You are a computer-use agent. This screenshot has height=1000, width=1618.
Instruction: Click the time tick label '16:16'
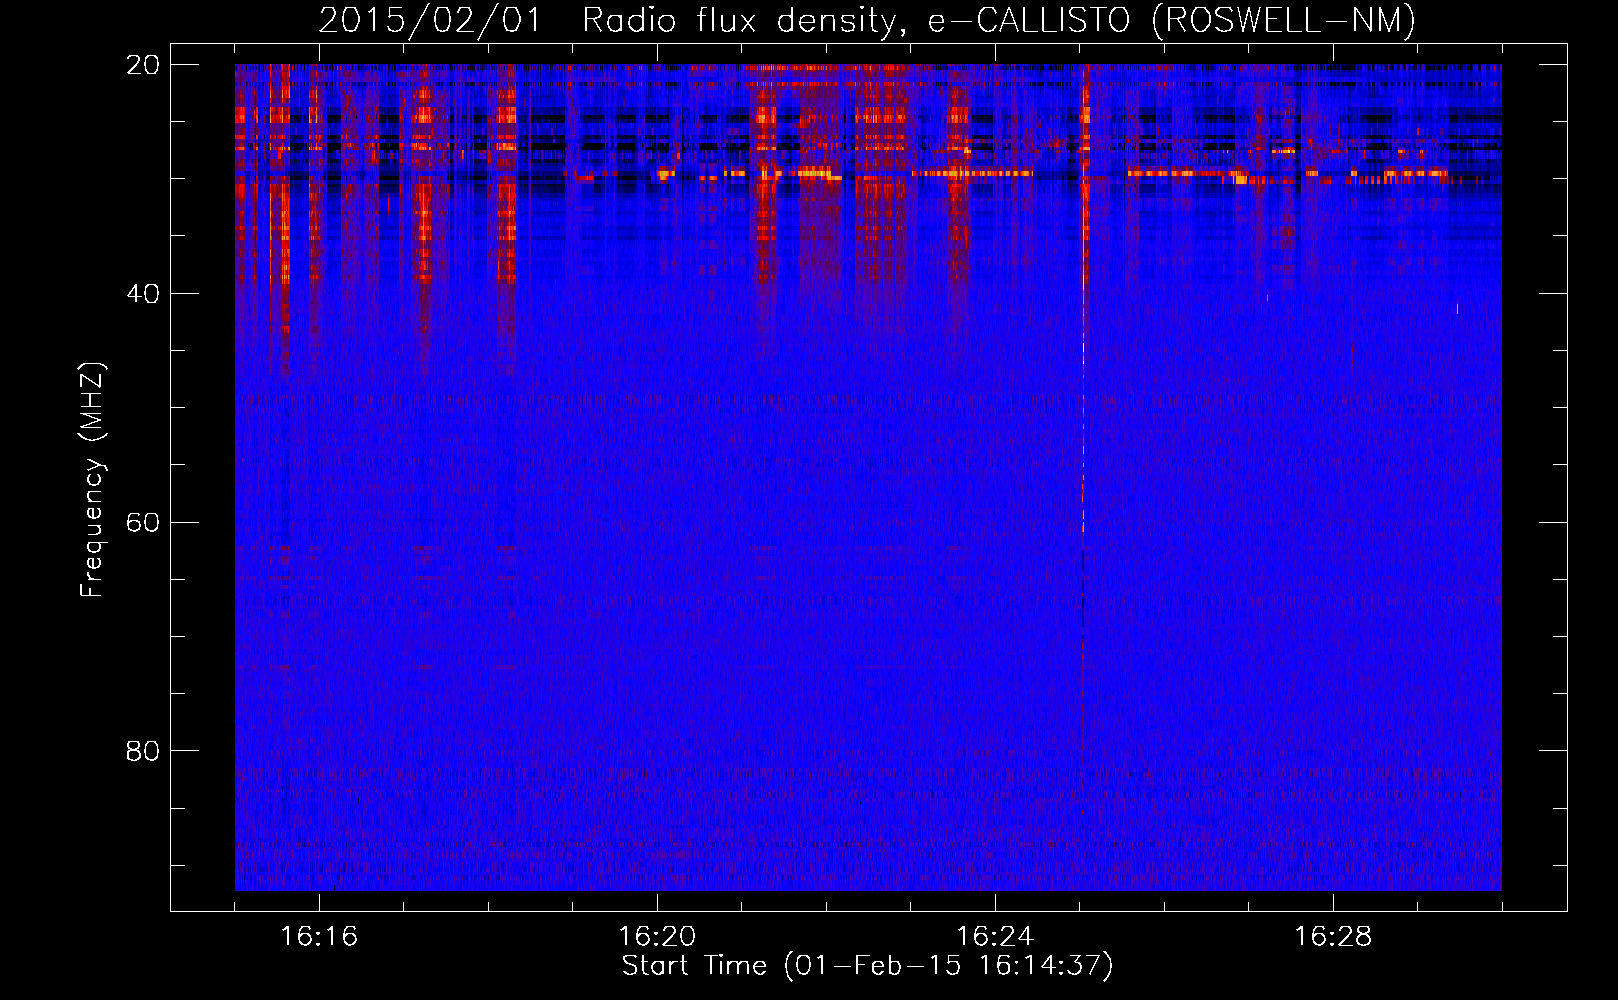(319, 936)
